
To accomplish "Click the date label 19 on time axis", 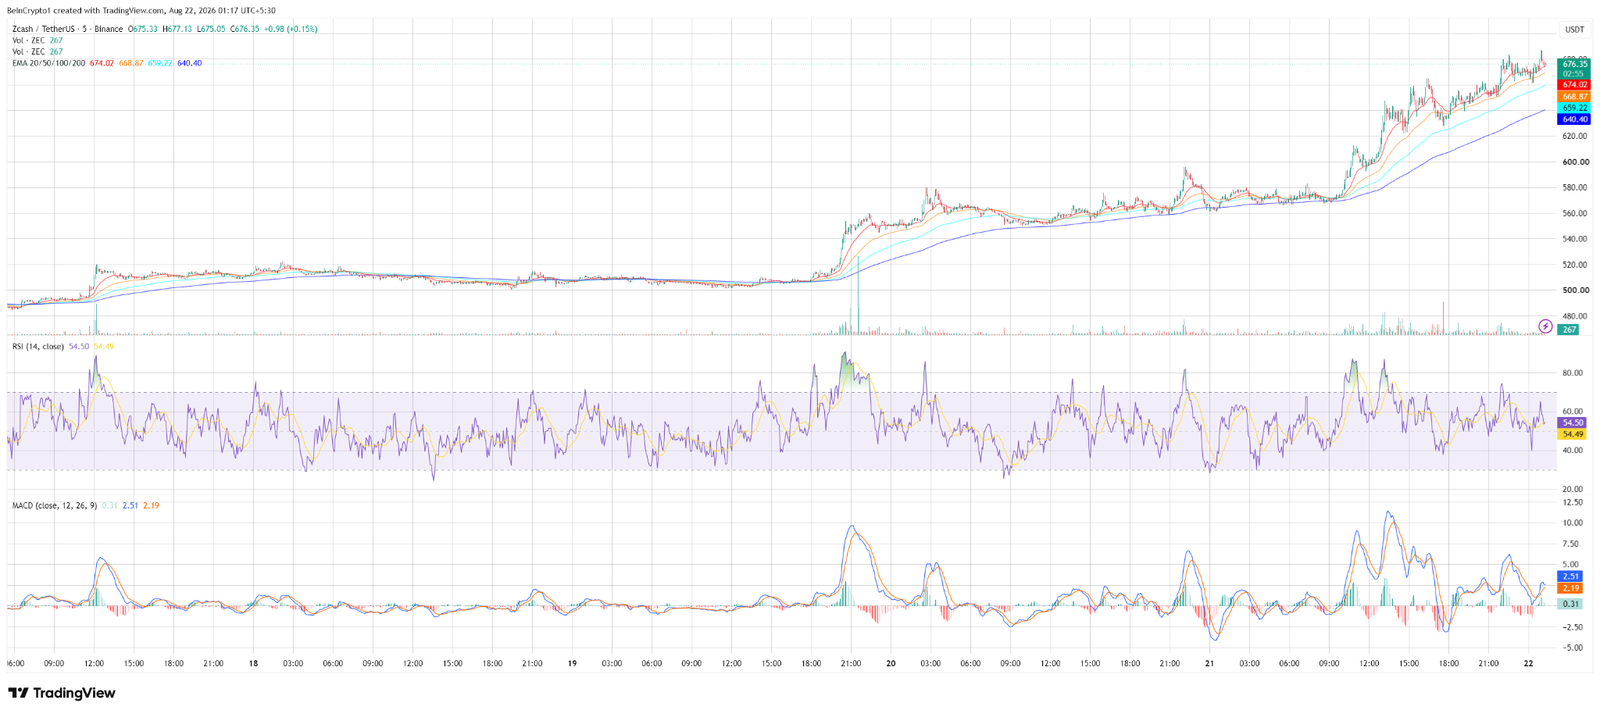I will point(572,663).
